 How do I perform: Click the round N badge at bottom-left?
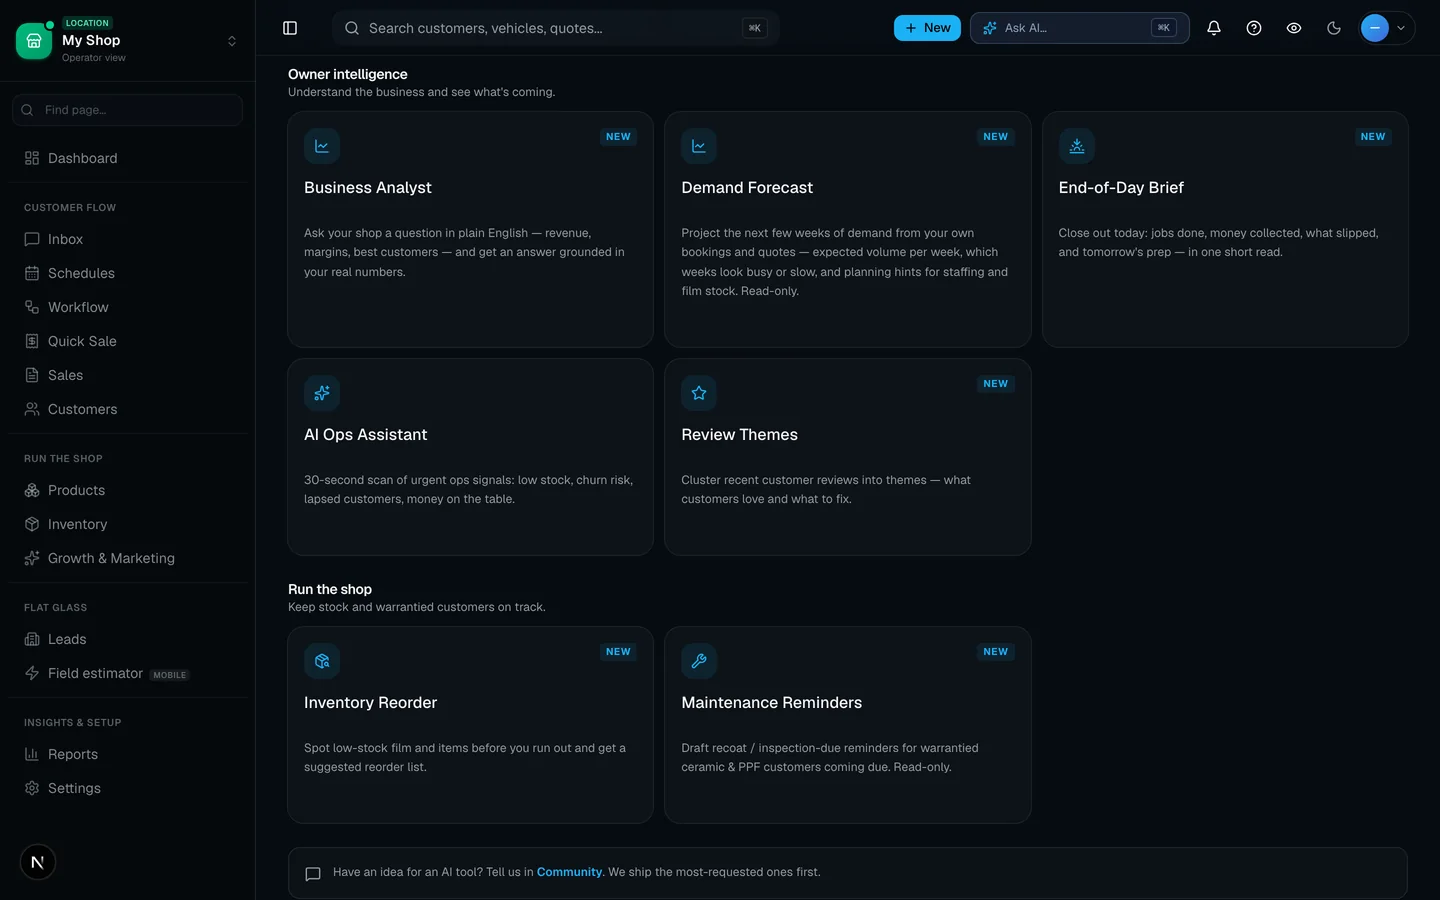point(38,862)
